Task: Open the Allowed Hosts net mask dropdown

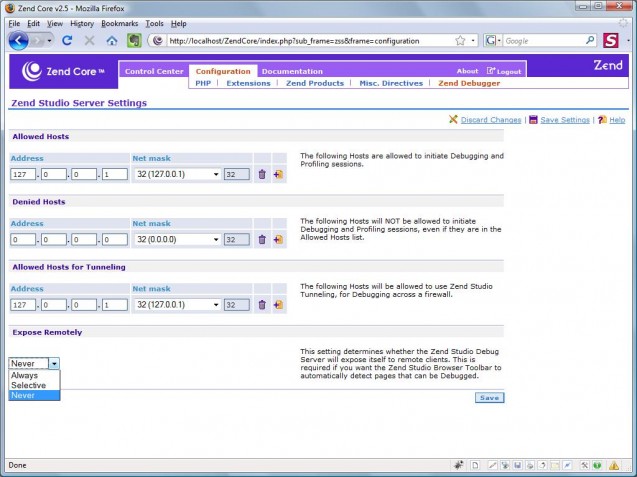Action: 177,174
